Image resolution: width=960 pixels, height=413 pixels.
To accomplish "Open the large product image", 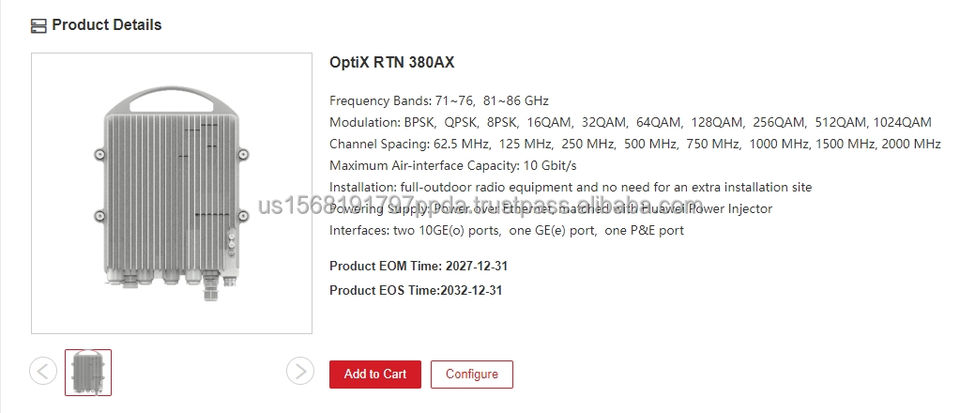I will (x=171, y=193).
